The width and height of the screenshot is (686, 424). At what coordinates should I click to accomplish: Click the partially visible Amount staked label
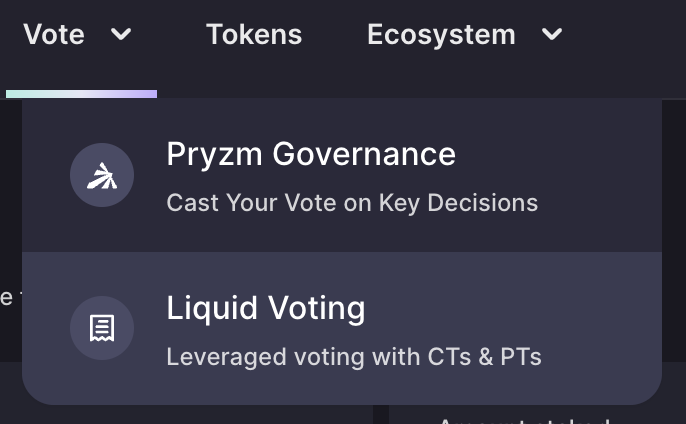[524, 420]
